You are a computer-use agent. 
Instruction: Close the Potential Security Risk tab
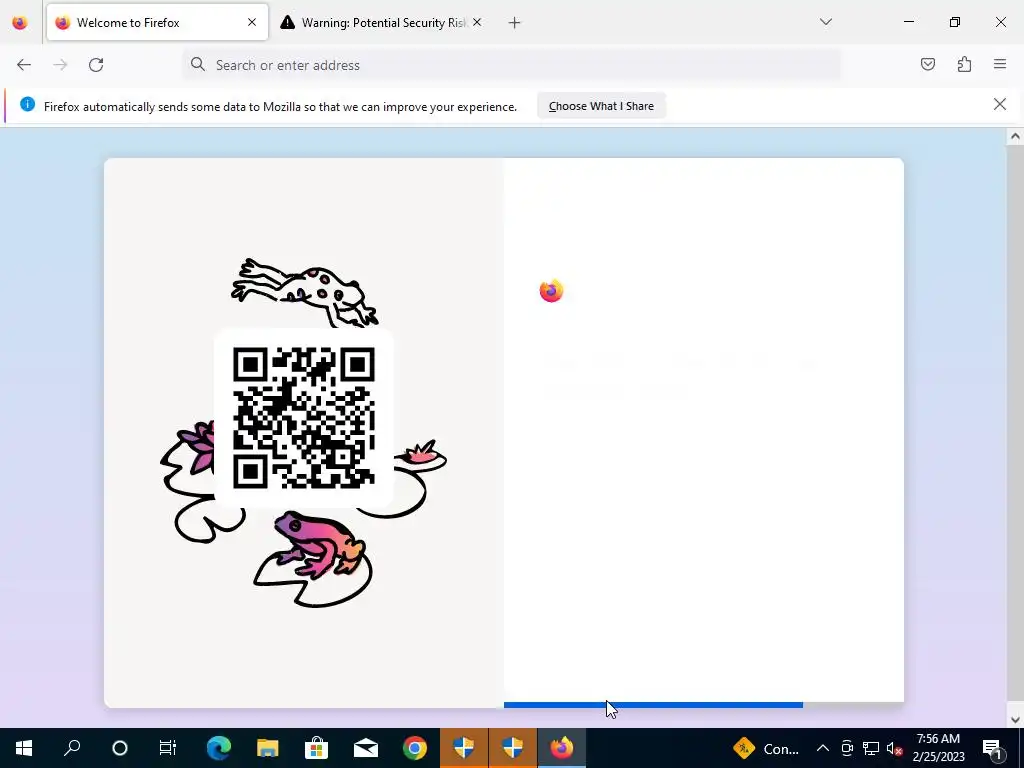pyautogui.click(x=477, y=22)
